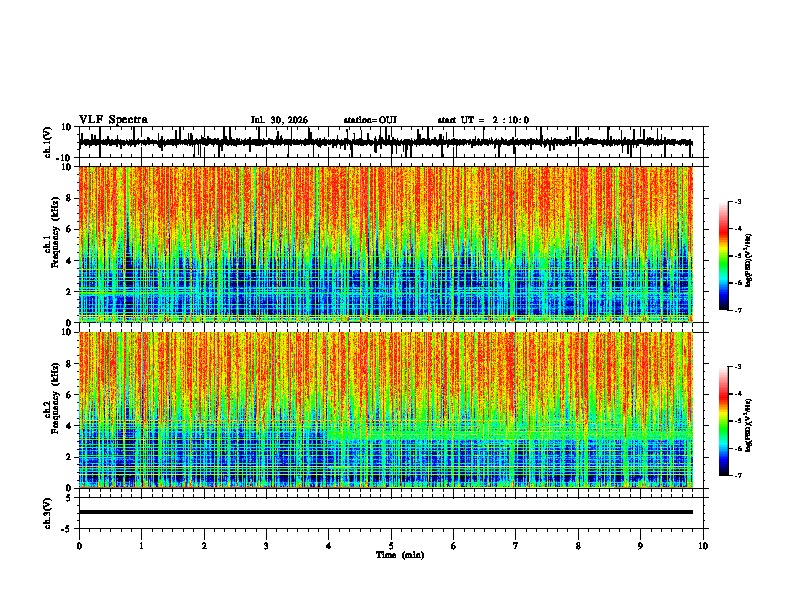Click inside the ch.2 spectrogram plot
Screen dimensions: 792x612
click(x=385, y=410)
